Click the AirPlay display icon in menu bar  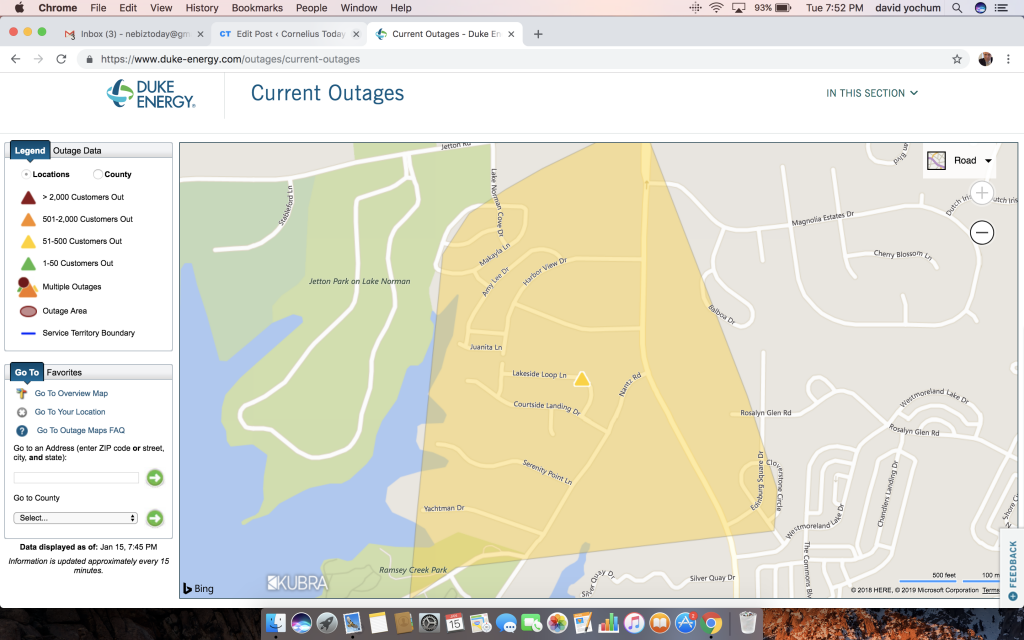[739, 8]
